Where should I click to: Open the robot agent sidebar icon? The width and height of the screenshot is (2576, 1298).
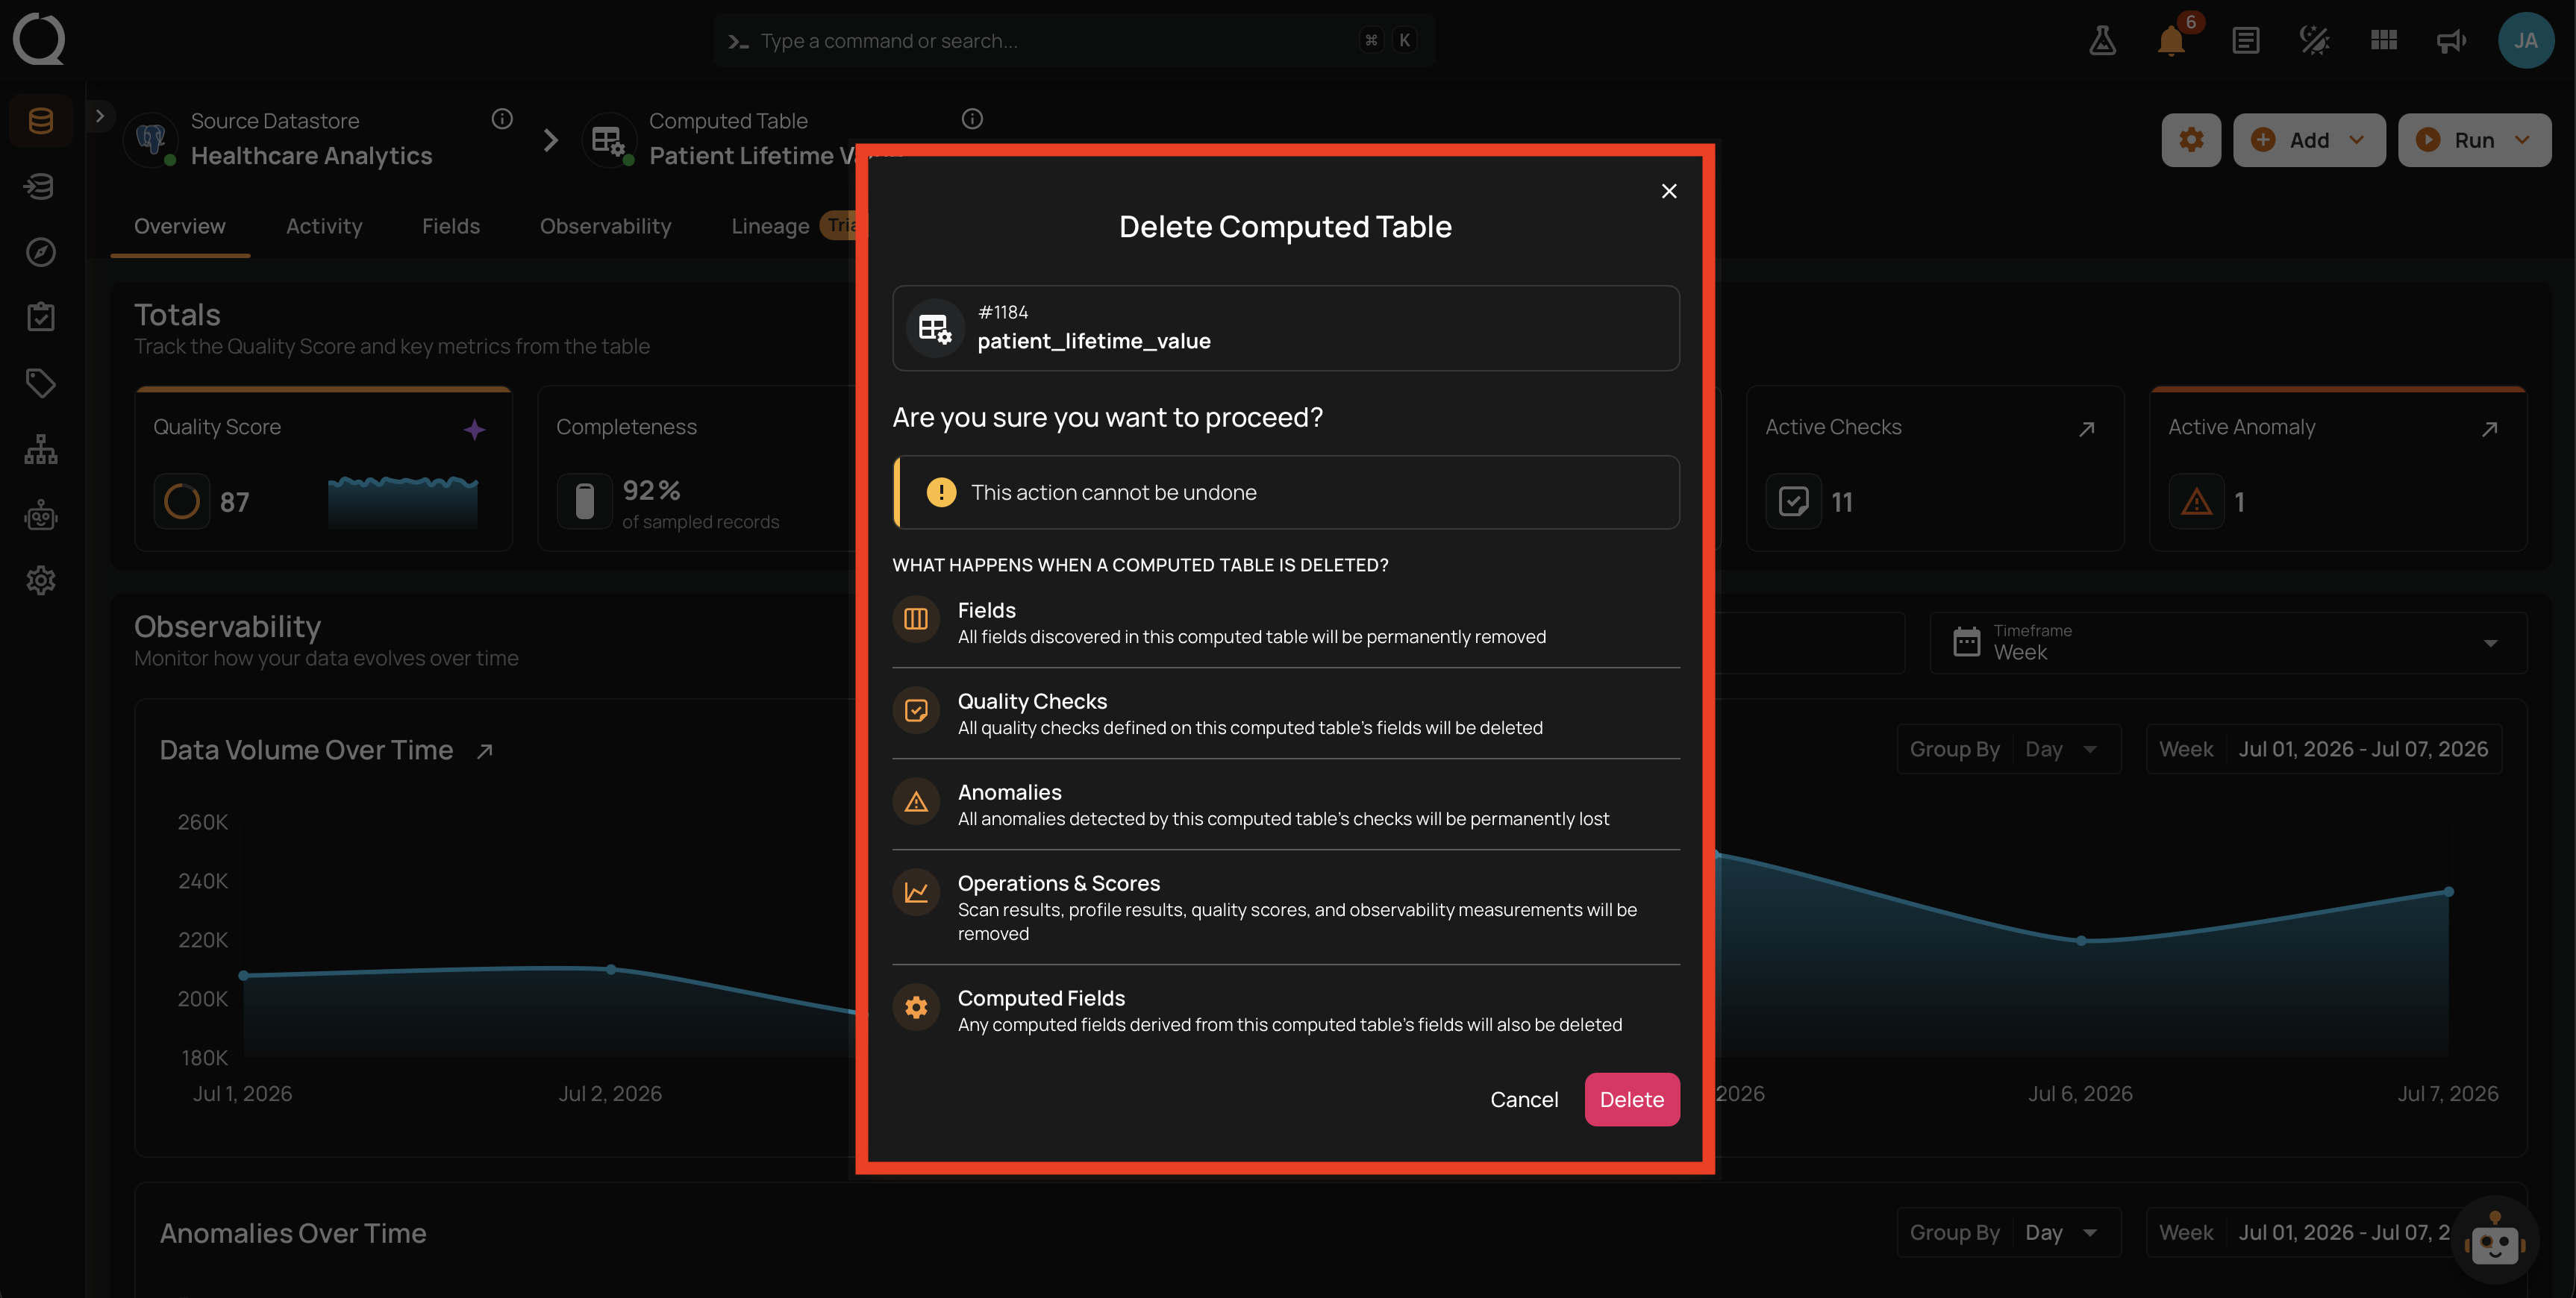pyautogui.click(x=41, y=515)
